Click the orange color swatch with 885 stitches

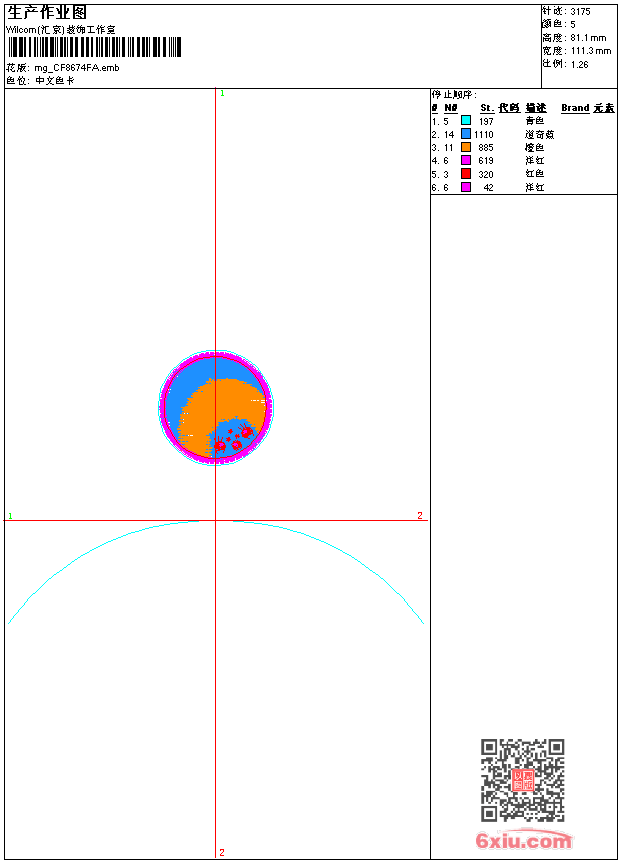point(466,147)
